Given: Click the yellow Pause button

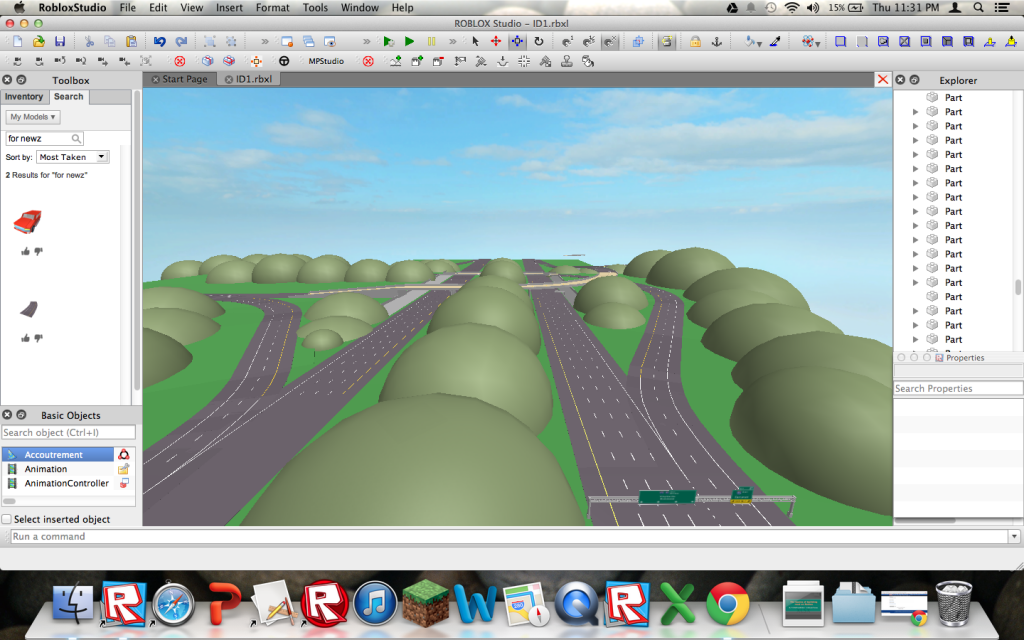Looking at the screenshot, I should (431, 41).
